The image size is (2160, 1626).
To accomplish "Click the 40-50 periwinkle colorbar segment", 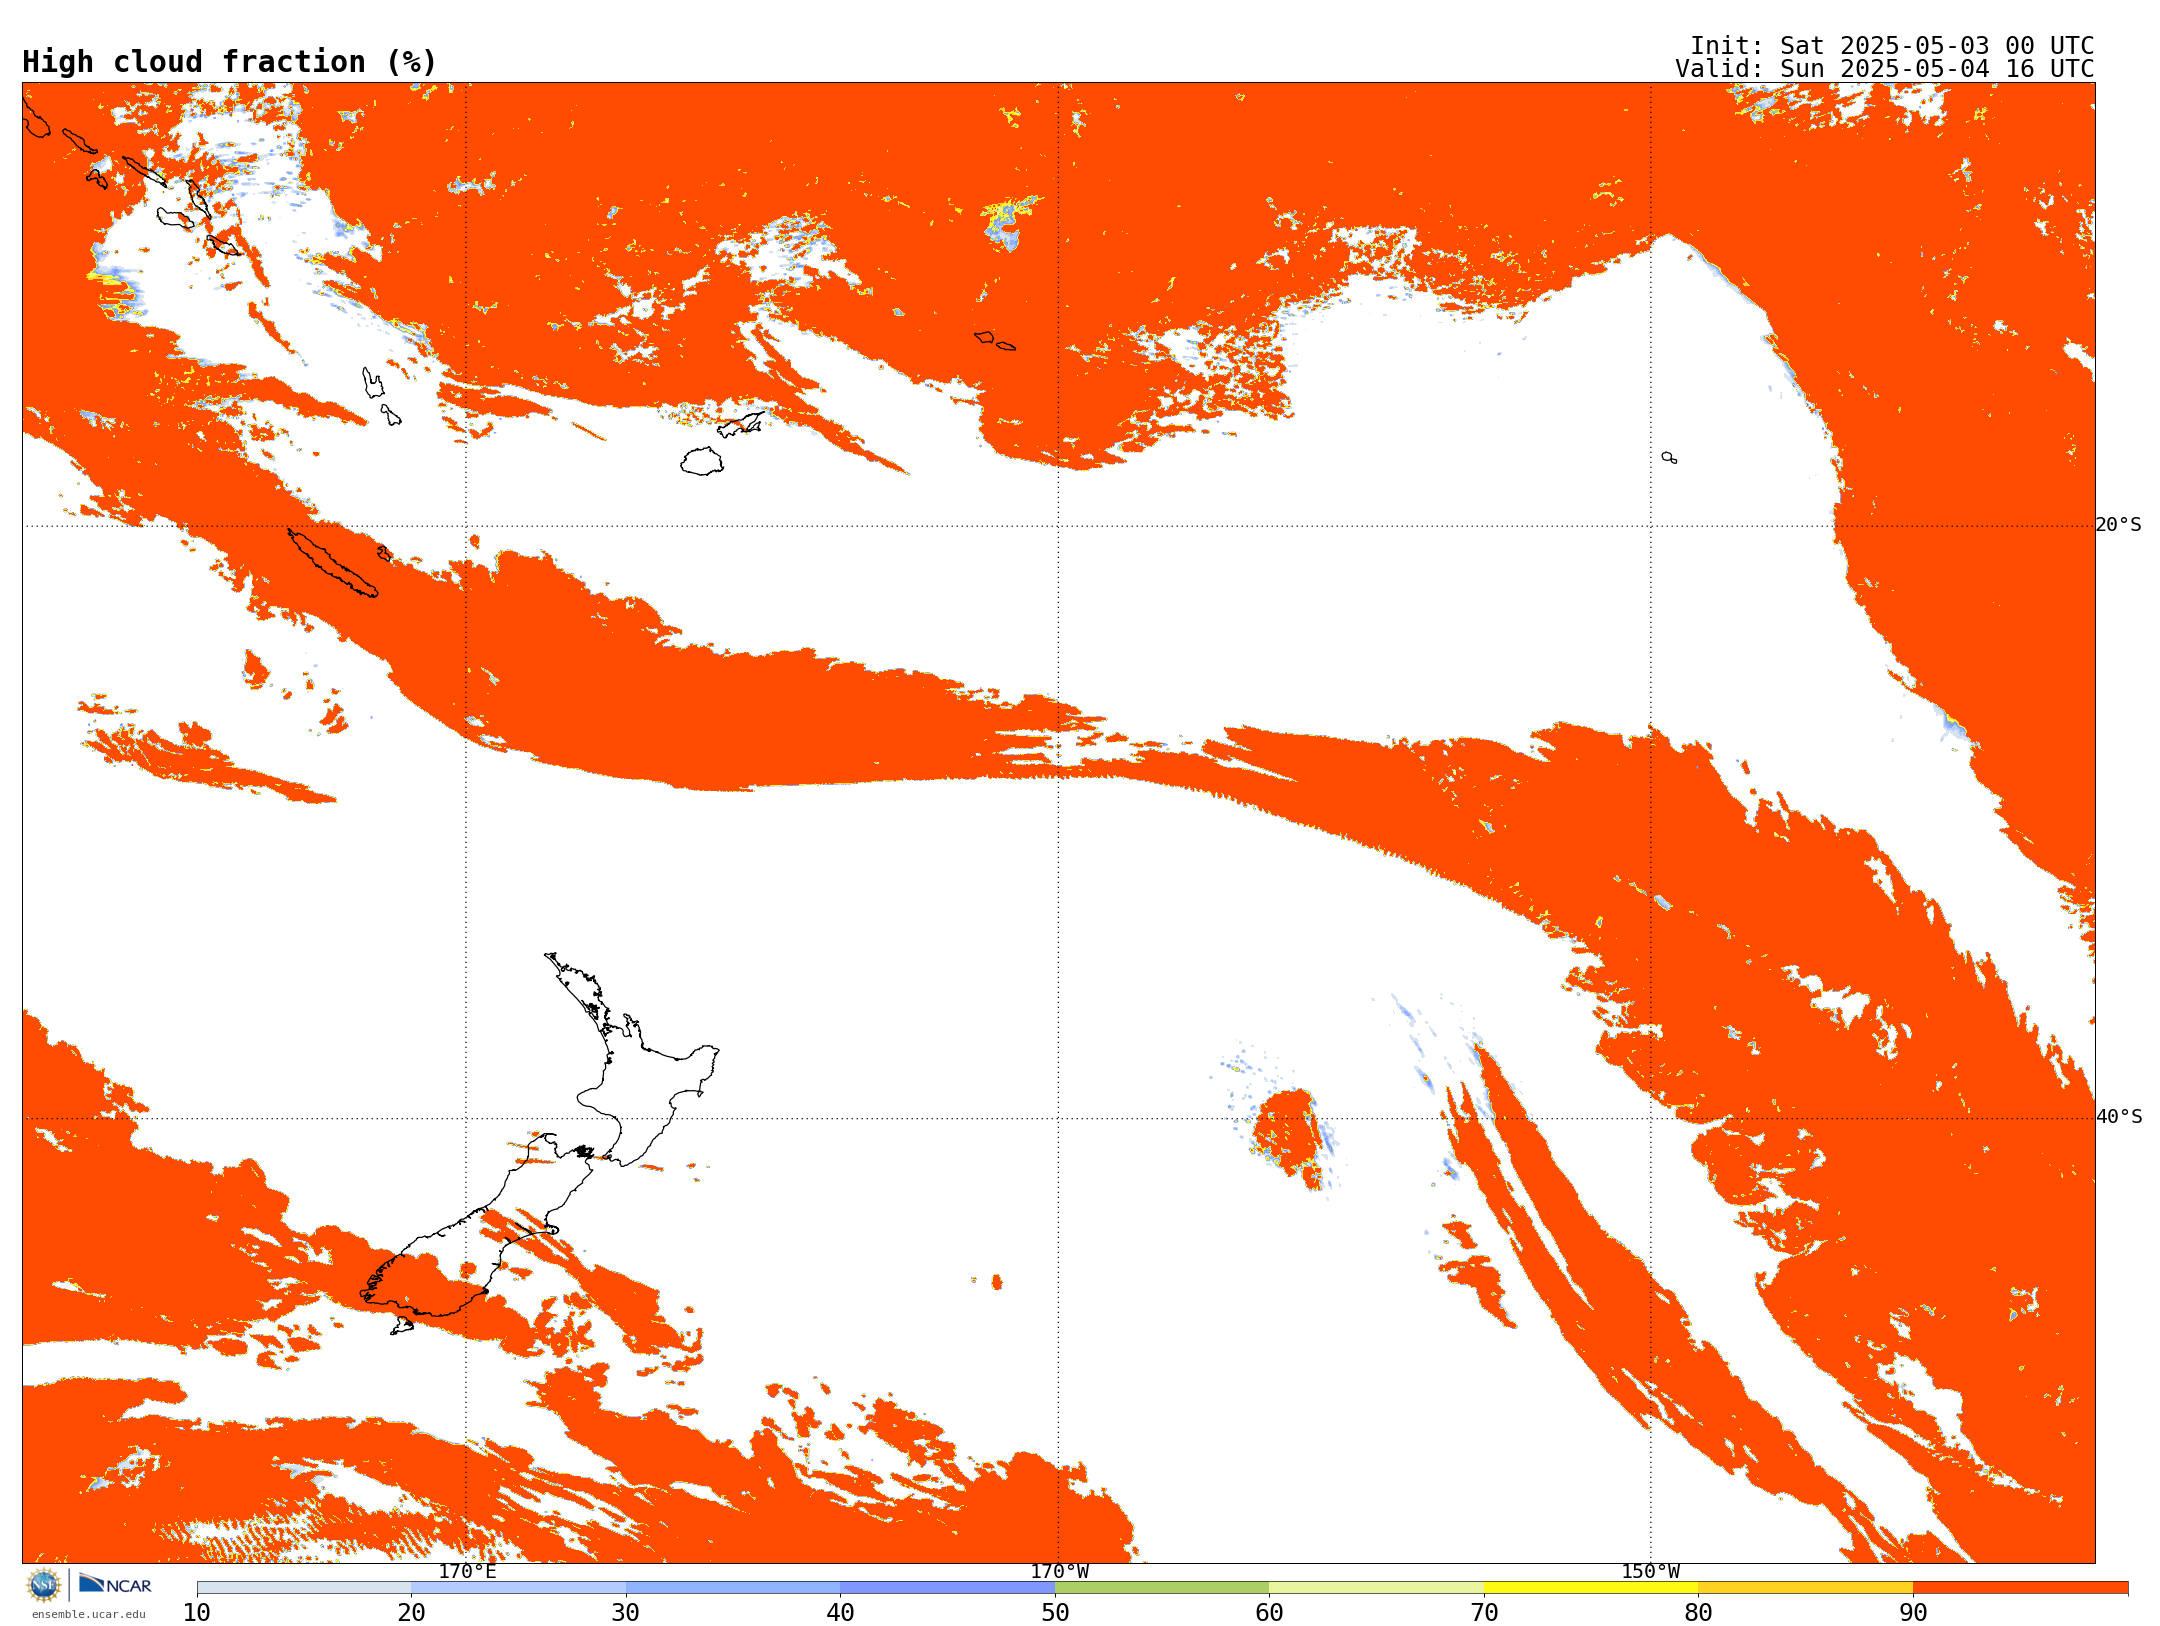I will pos(947,1588).
